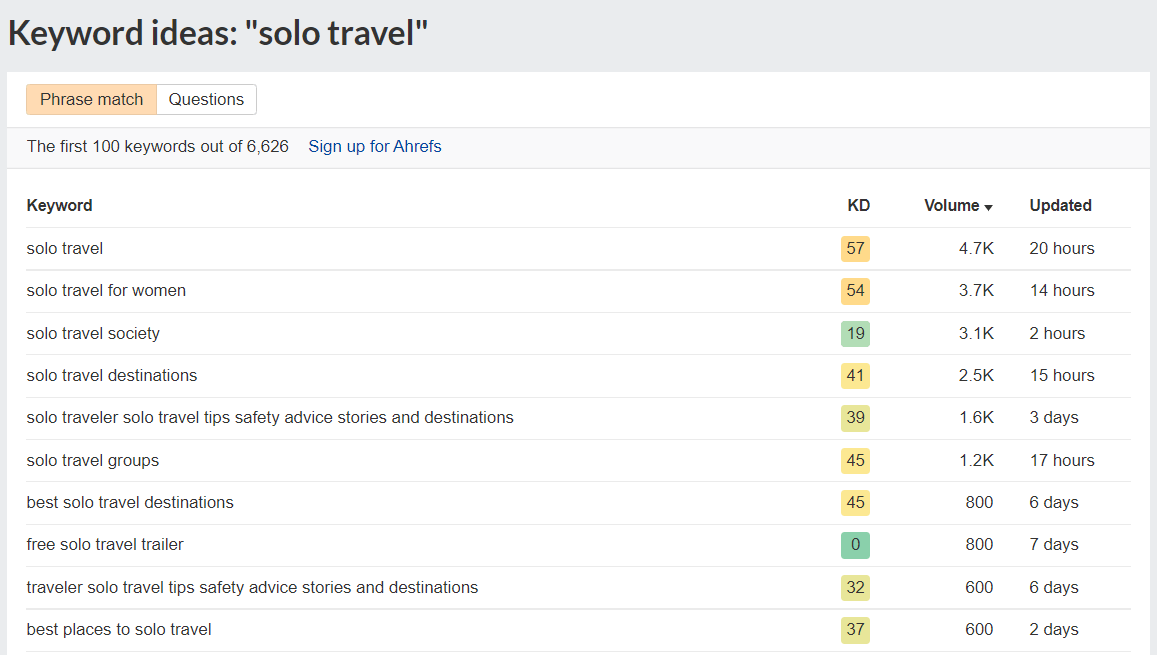Open the long "solo traveler solo travel tips" keyword
Viewport: 1157px width, 655px height.
[269, 417]
